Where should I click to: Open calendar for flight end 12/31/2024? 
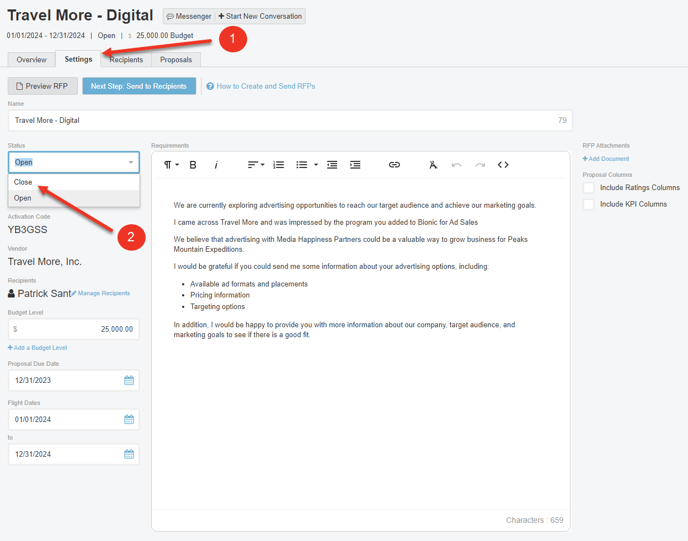(x=129, y=454)
